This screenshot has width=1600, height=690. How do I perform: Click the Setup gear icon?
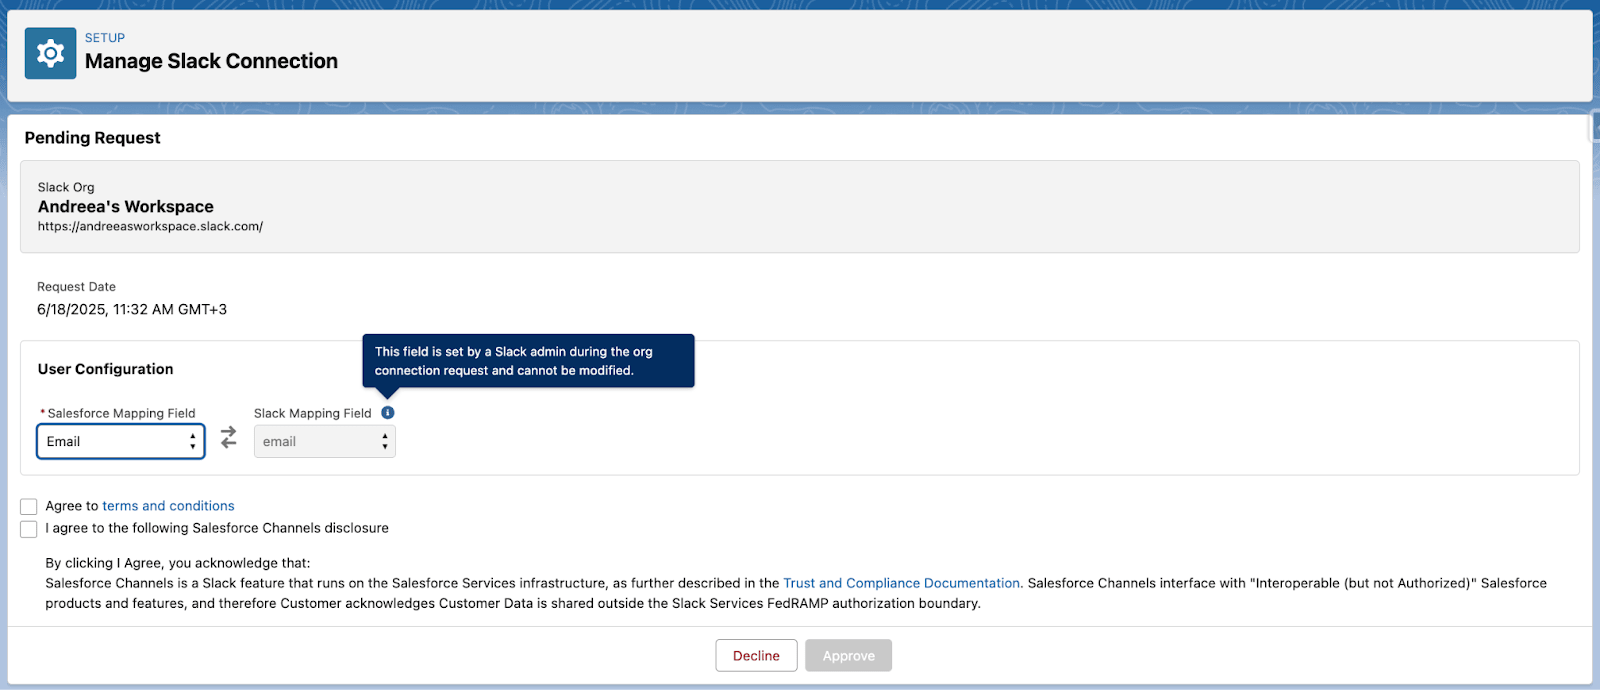[50, 53]
